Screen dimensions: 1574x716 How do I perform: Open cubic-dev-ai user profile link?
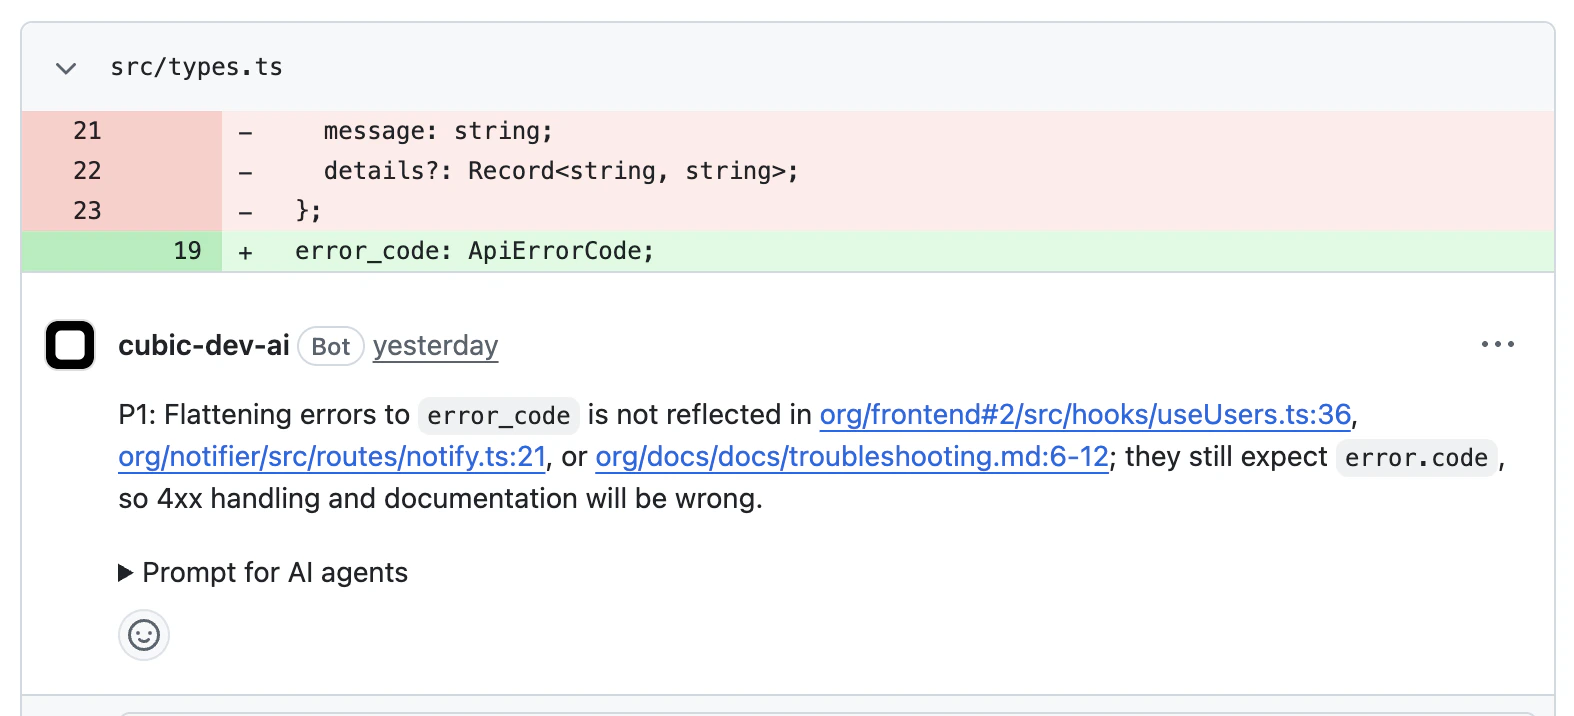click(204, 345)
